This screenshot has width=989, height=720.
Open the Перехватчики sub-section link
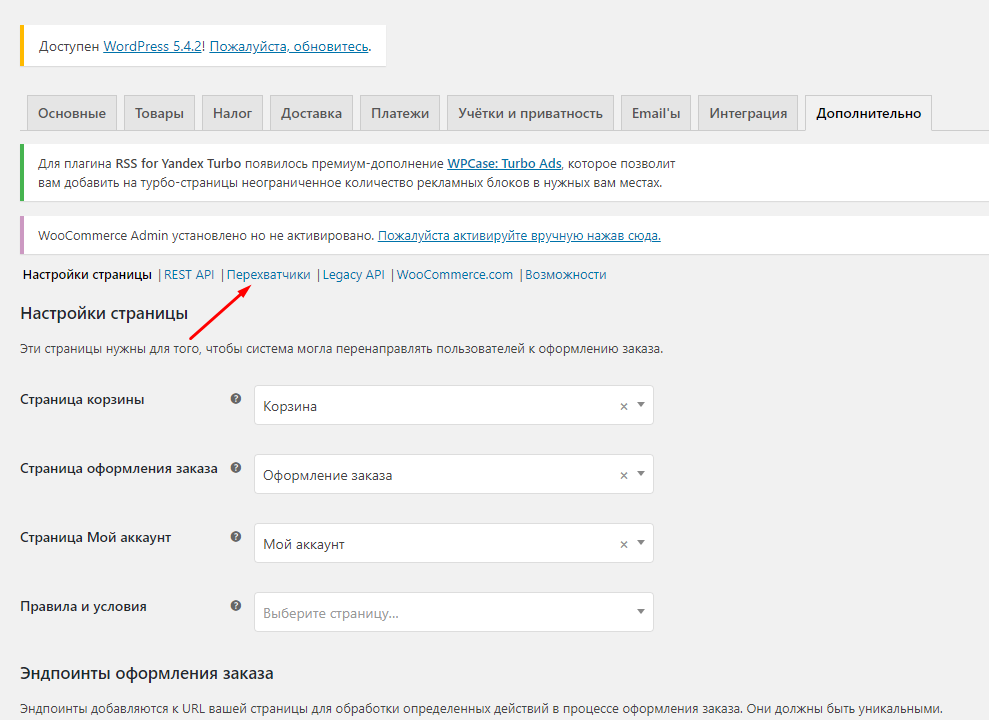[x=269, y=274]
